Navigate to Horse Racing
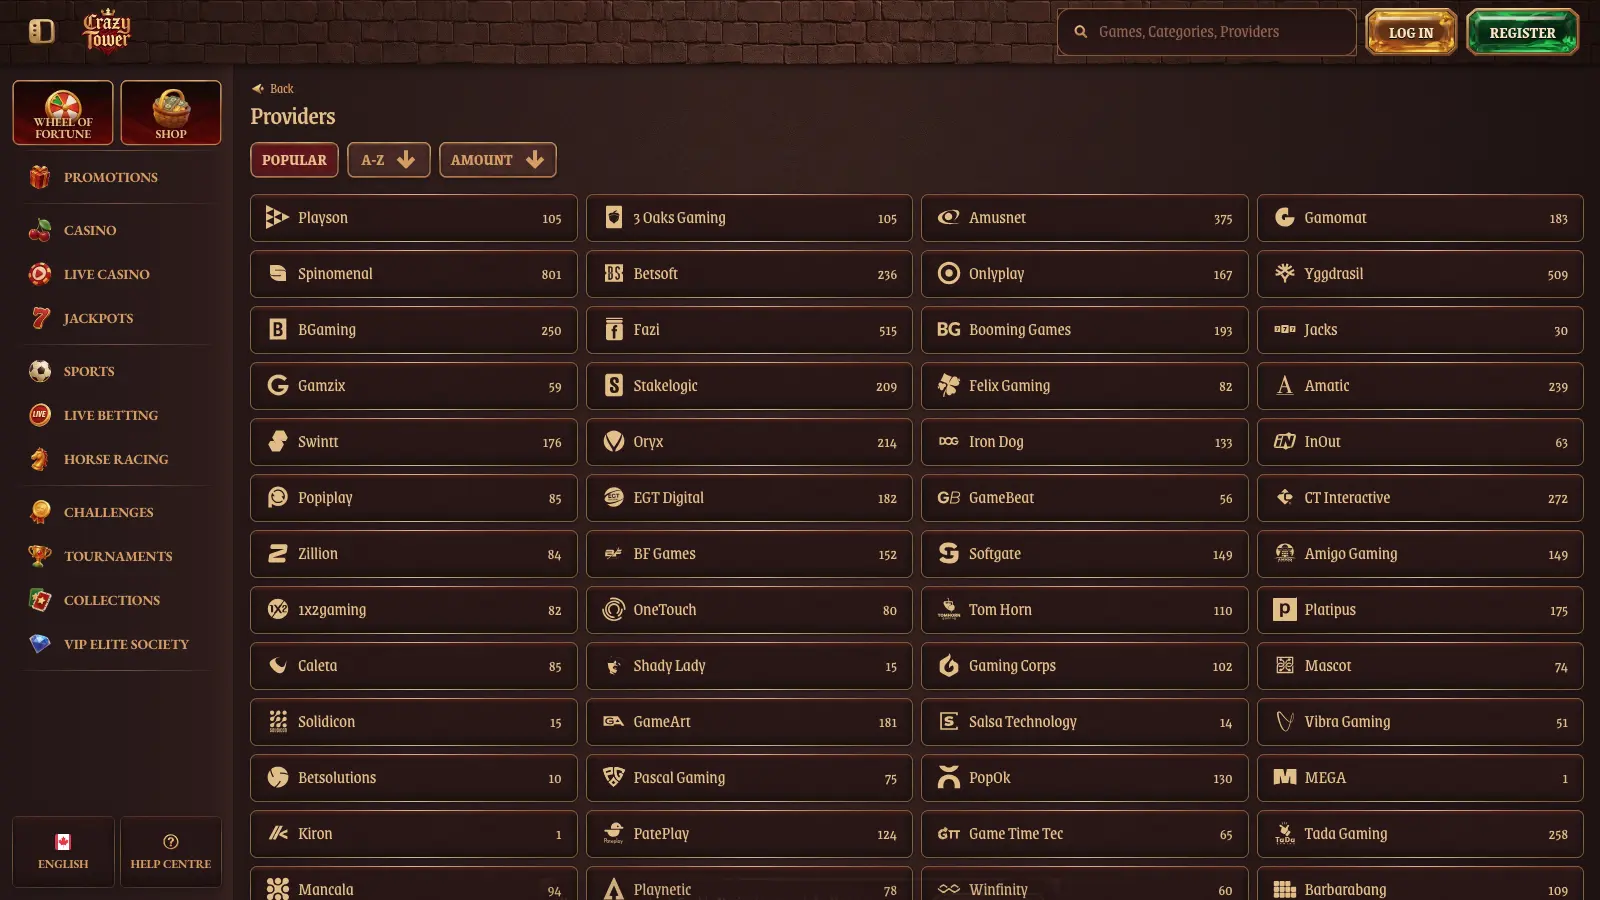The height and width of the screenshot is (900, 1600). tap(117, 459)
